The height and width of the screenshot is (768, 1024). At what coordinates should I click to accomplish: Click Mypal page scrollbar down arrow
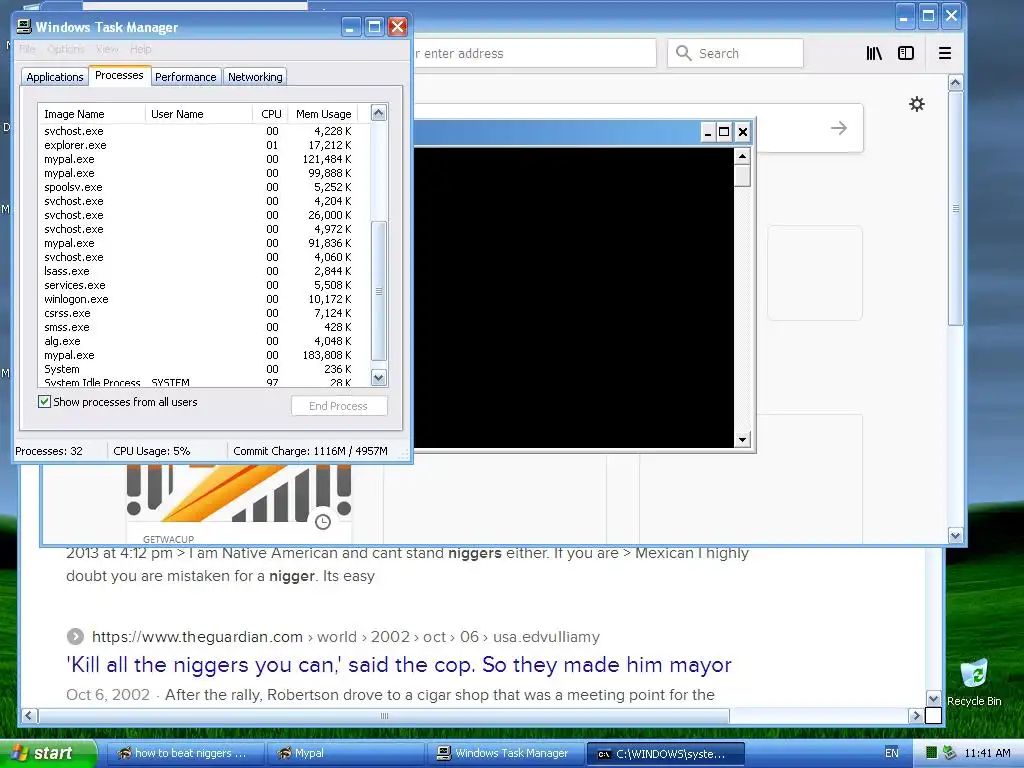pos(955,536)
